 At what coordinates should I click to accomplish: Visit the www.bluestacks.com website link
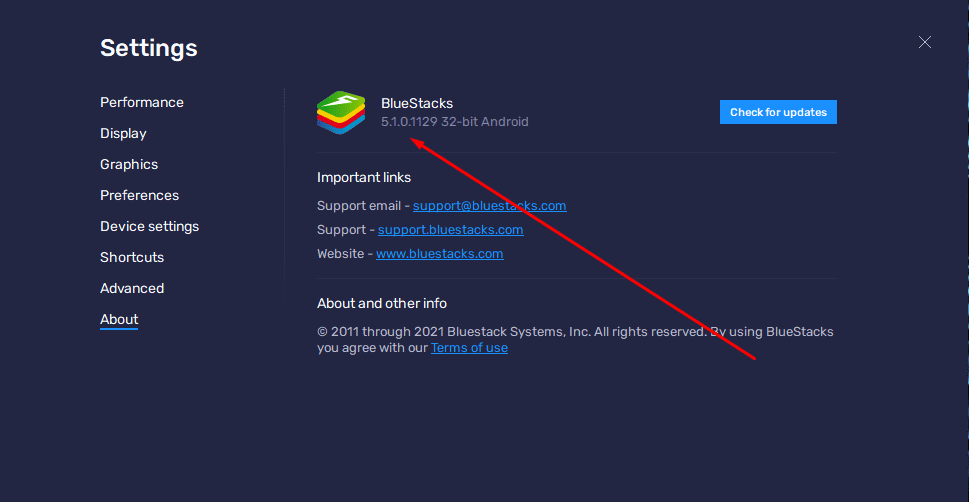[439, 254]
